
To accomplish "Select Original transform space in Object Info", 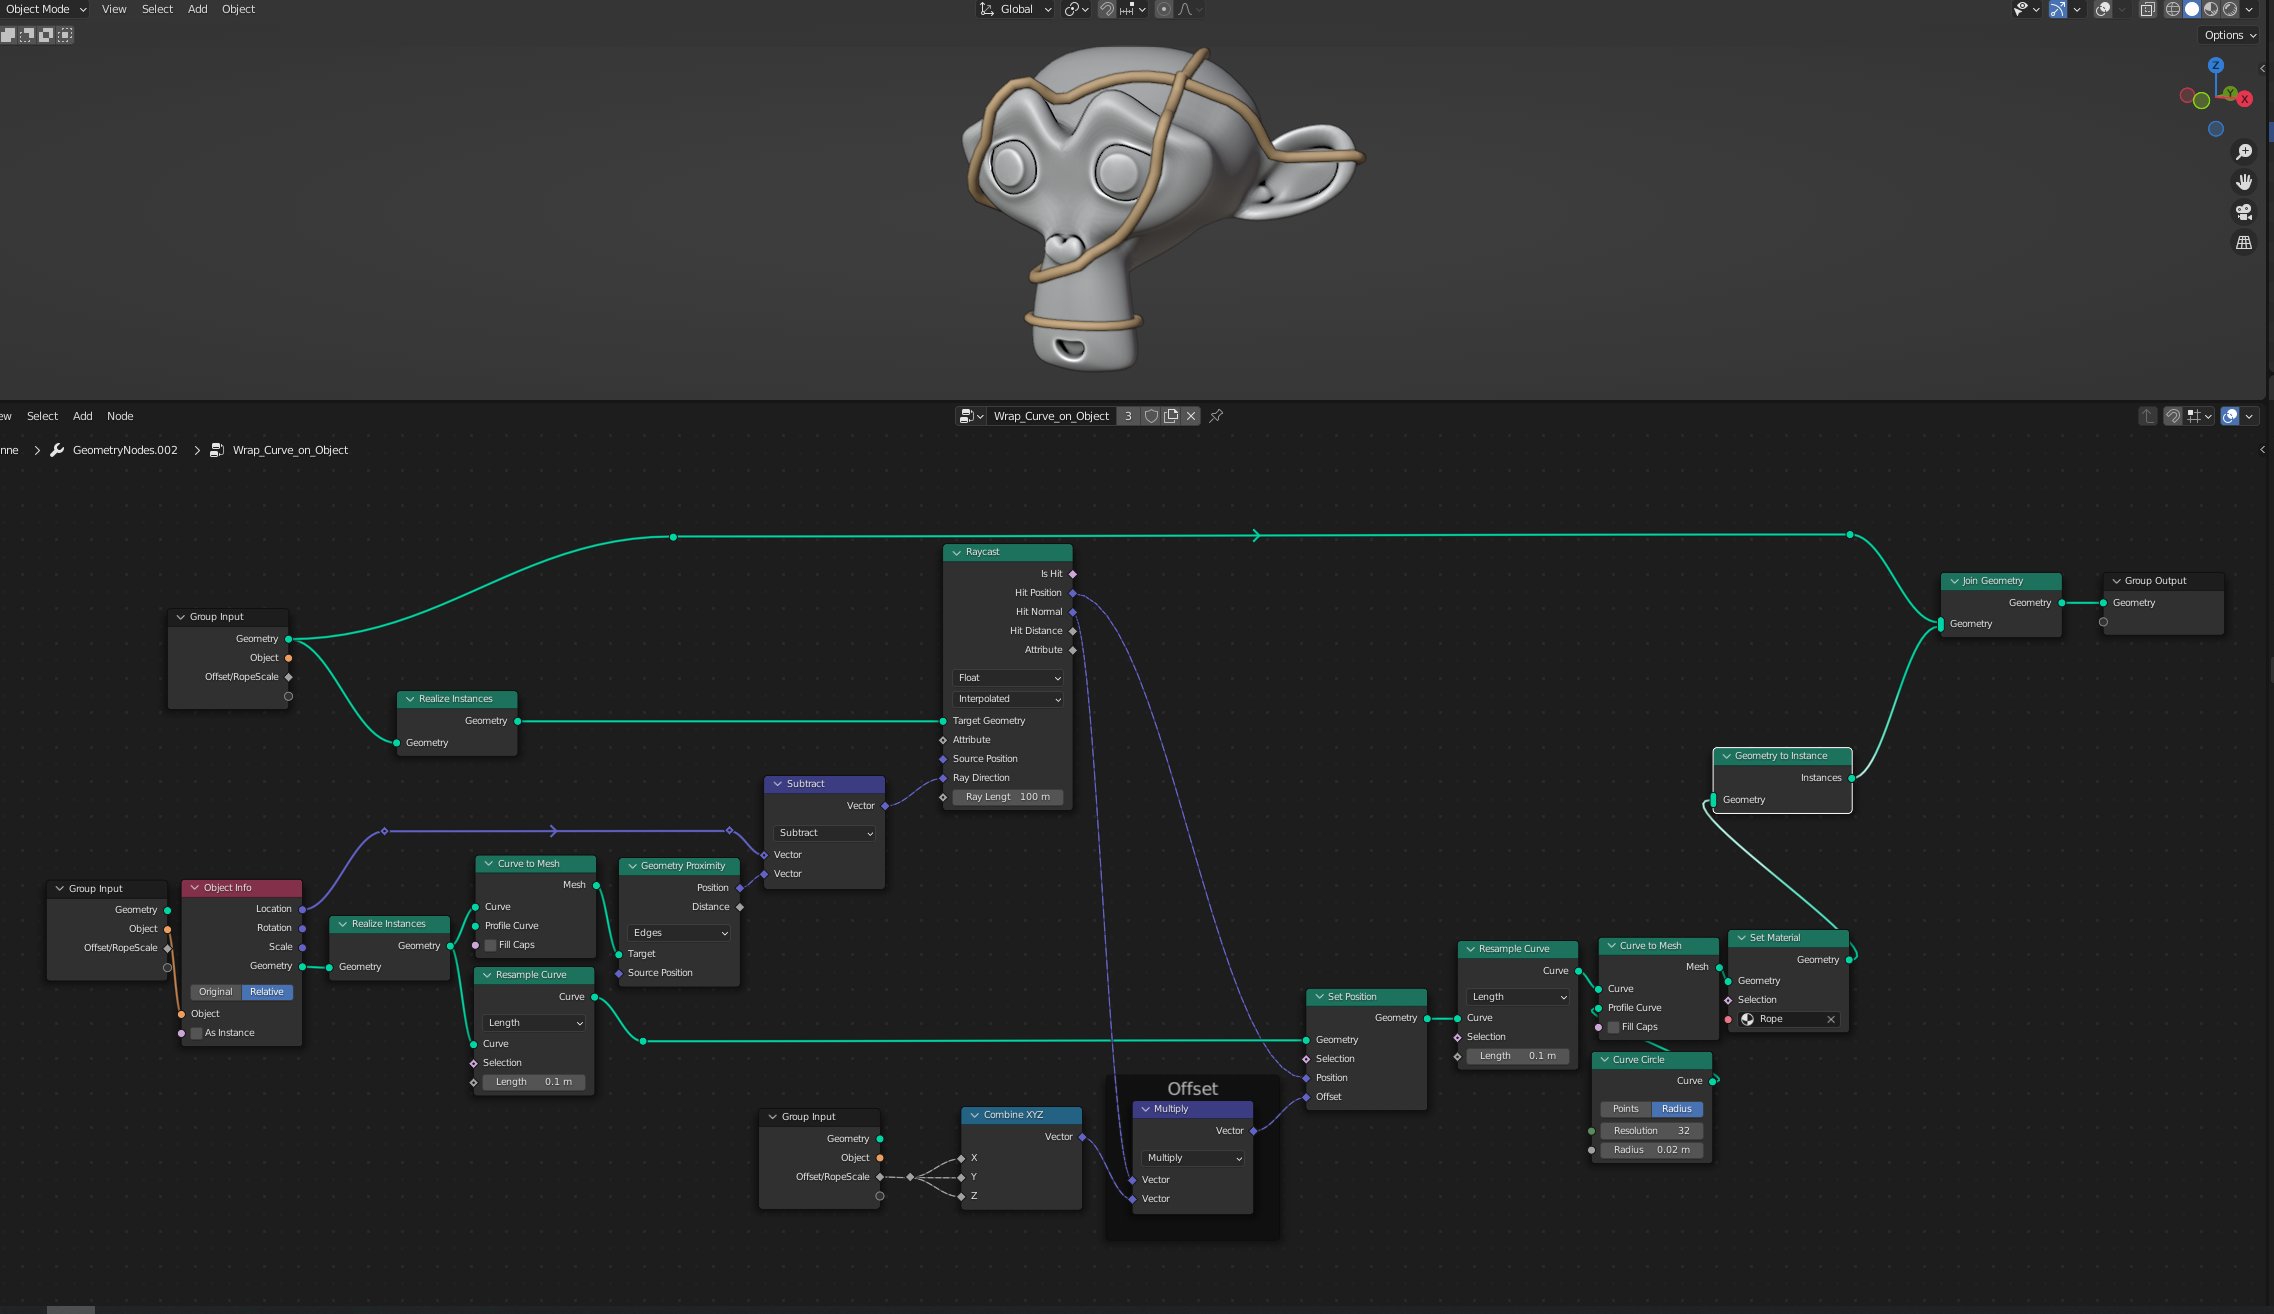I will 215,992.
